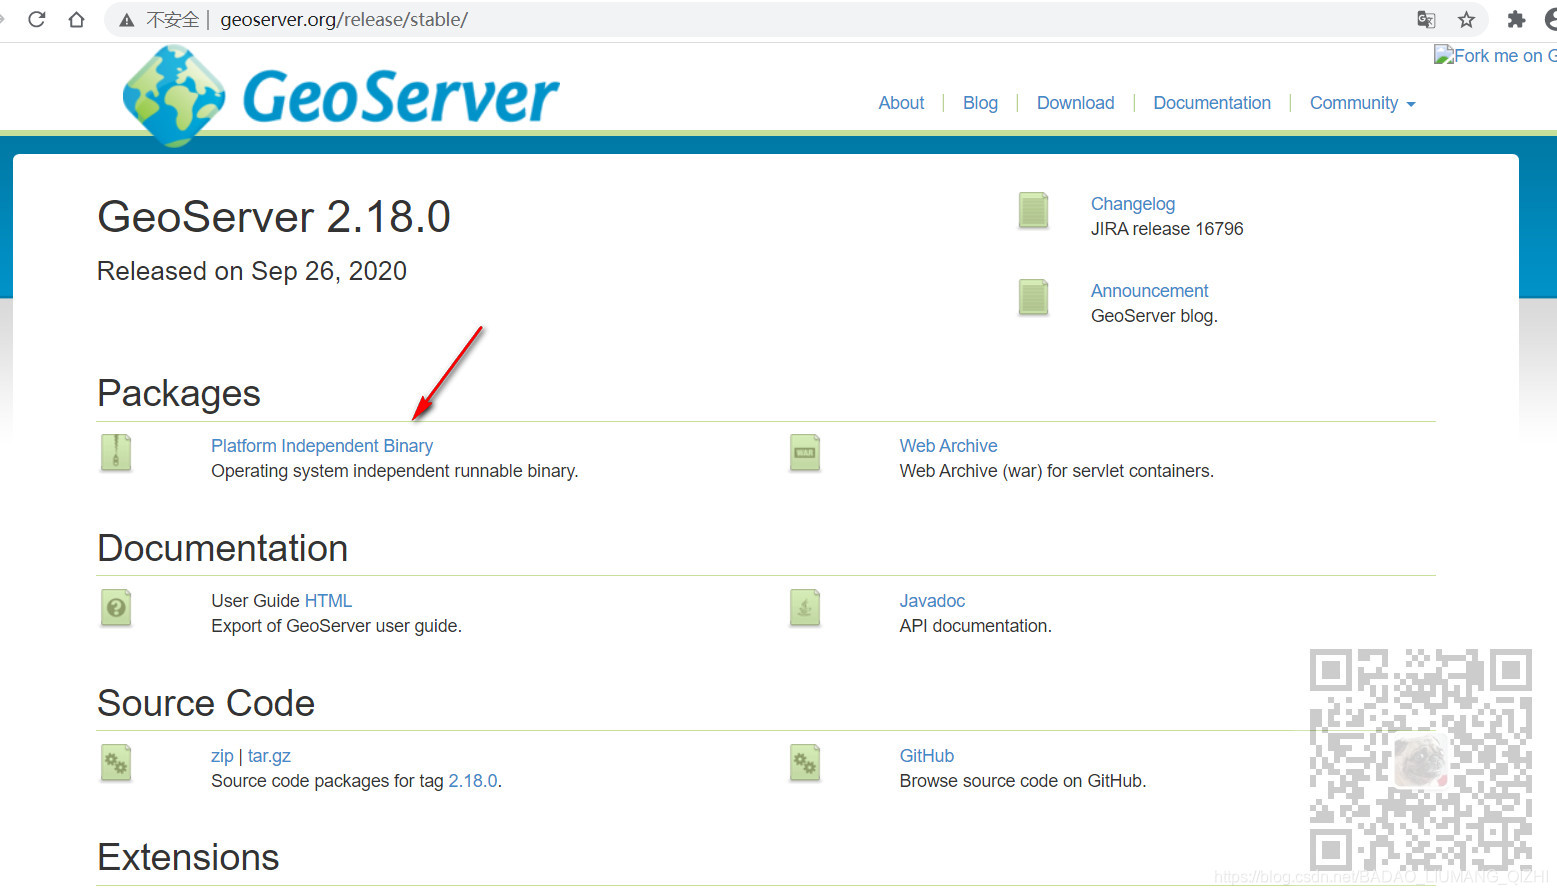Click the Javadoc file icon
The image size is (1557, 895).
tap(805, 608)
